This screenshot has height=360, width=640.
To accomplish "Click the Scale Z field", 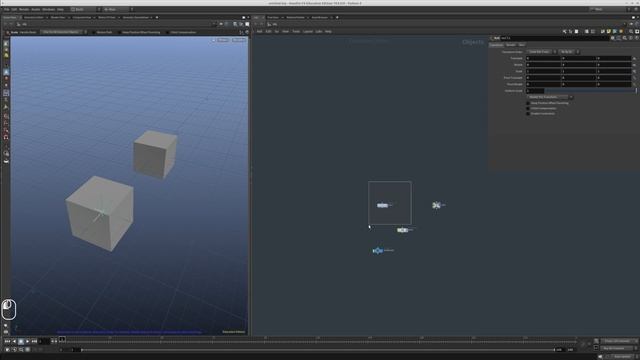I will (x=614, y=71).
